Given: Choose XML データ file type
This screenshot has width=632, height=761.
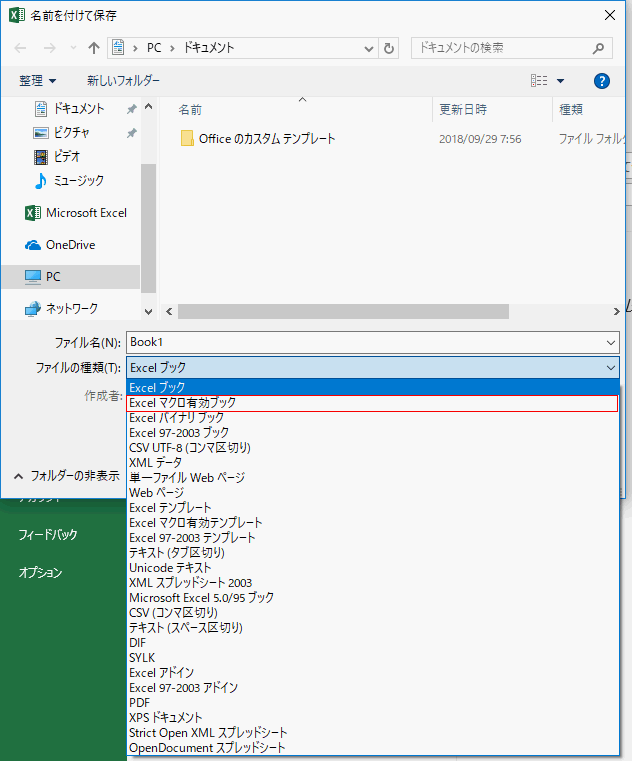Looking at the screenshot, I should coord(373,463).
